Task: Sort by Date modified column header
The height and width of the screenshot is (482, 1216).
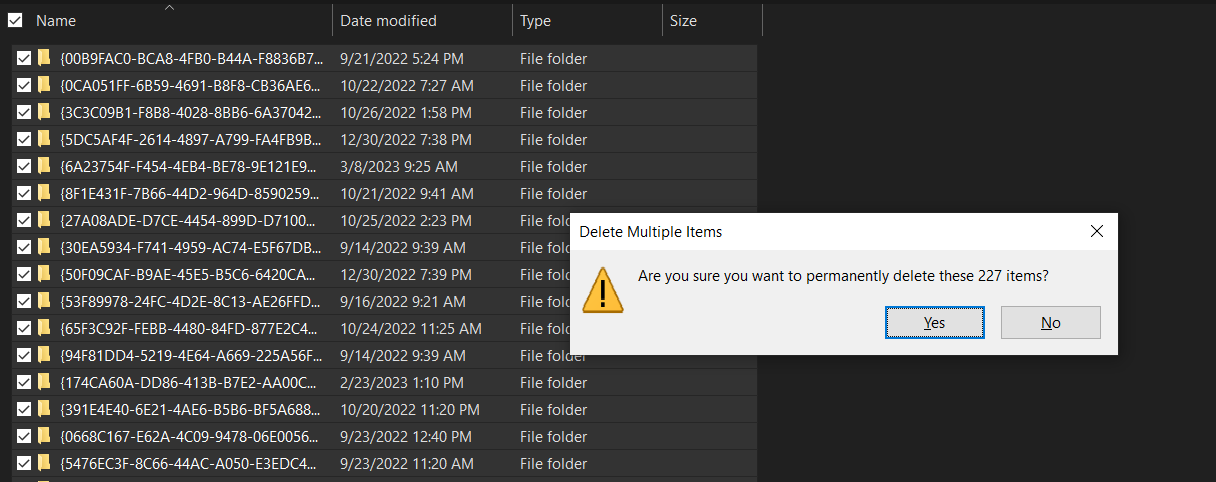Action: tap(388, 21)
